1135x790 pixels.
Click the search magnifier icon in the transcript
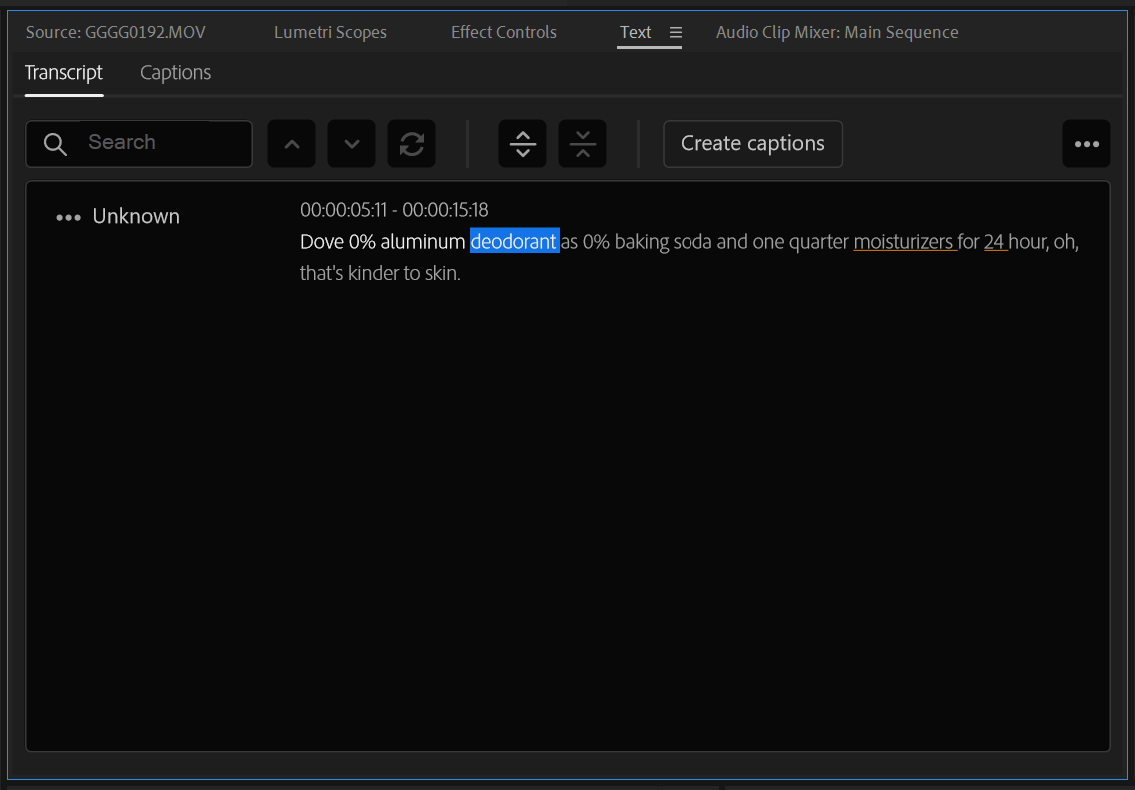[55, 143]
